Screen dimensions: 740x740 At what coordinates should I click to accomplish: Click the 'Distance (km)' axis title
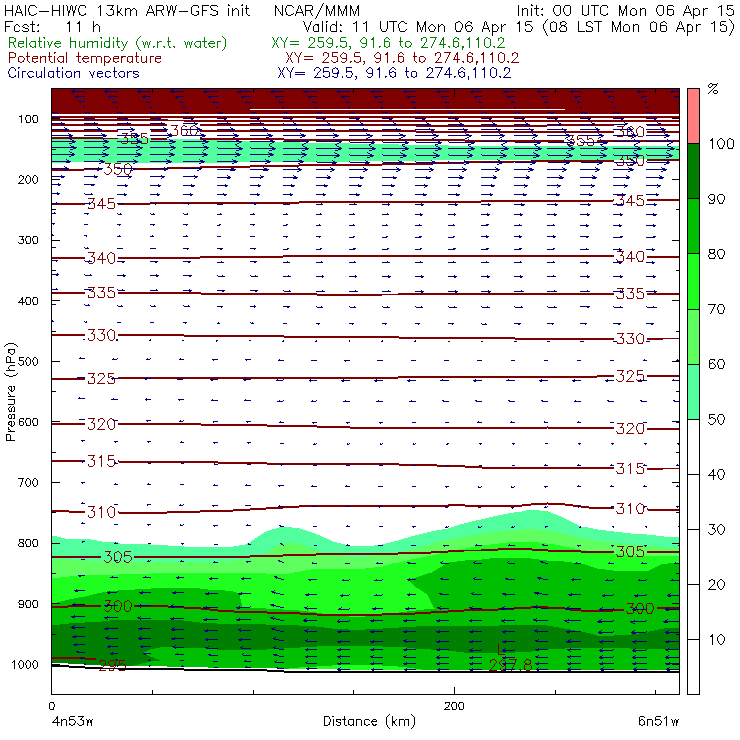tap(370, 722)
